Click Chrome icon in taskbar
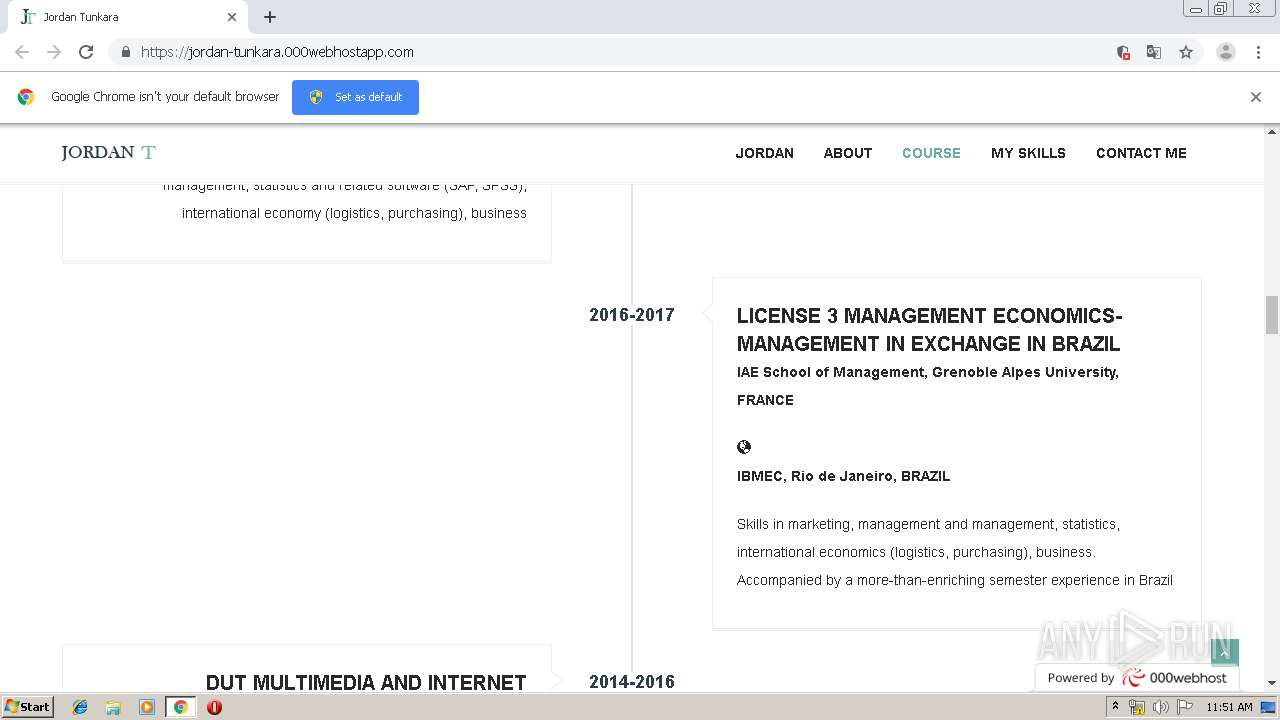 coord(180,707)
